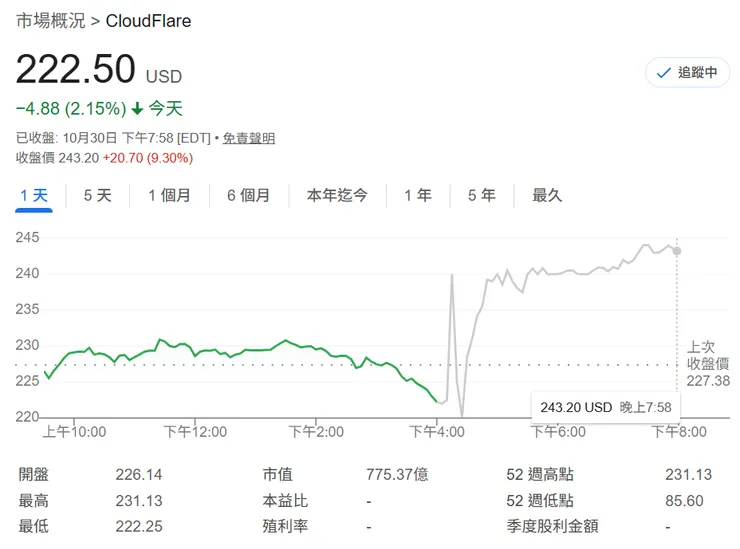
Task: Click the 下午2:00 axis label
Action: (x=316, y=431)
